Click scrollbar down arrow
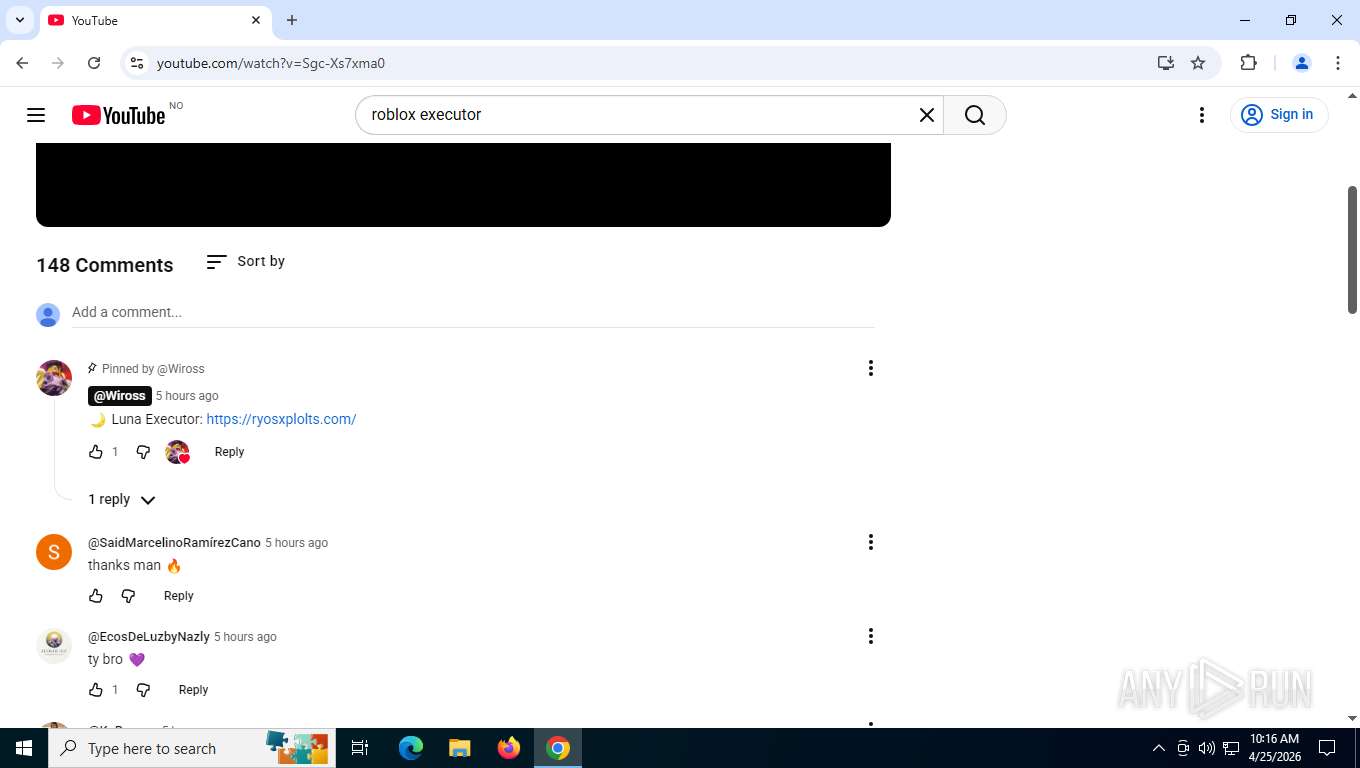 (1352, 718)
